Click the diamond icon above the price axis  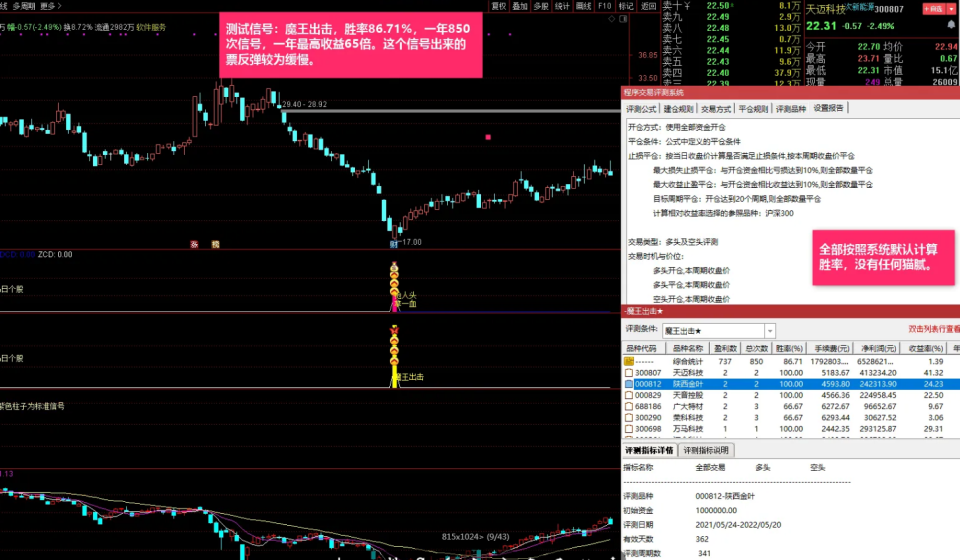pos(612,19)
